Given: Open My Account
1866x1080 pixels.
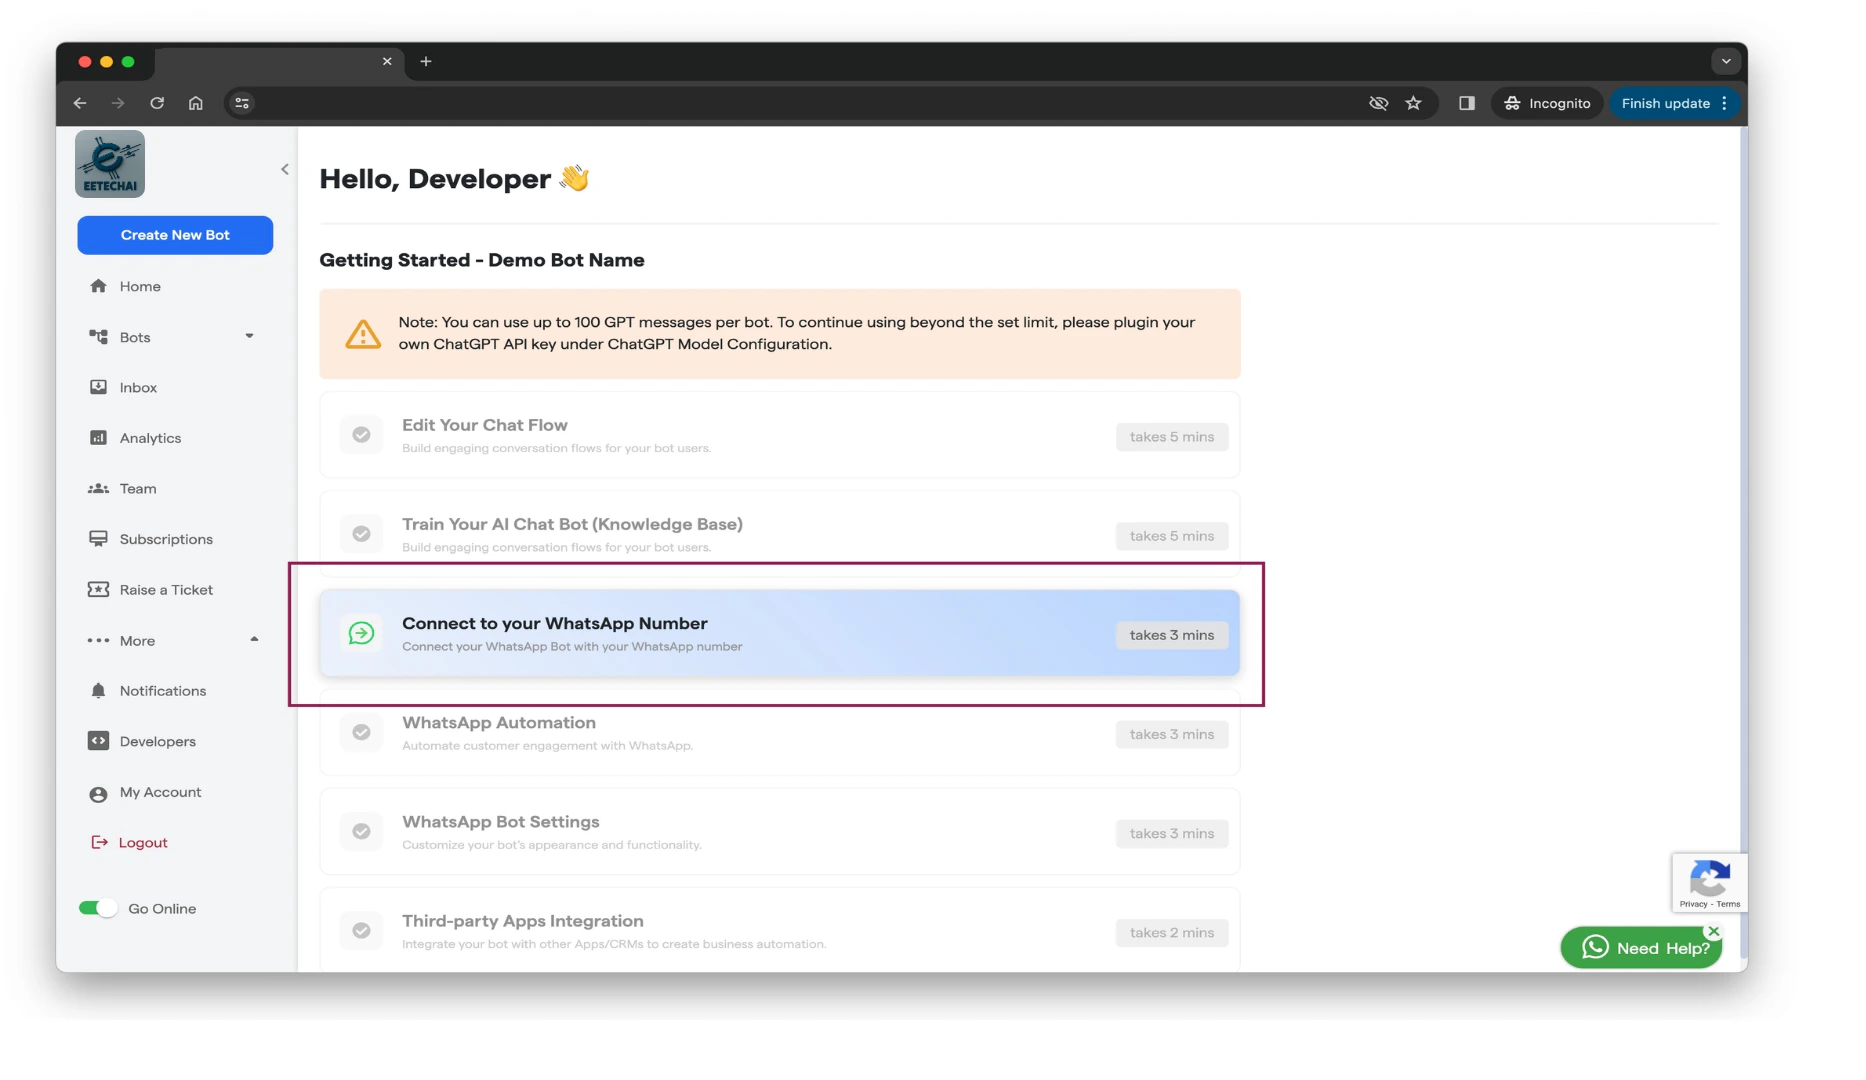Looking at the screenshot, I should point(160,792).
